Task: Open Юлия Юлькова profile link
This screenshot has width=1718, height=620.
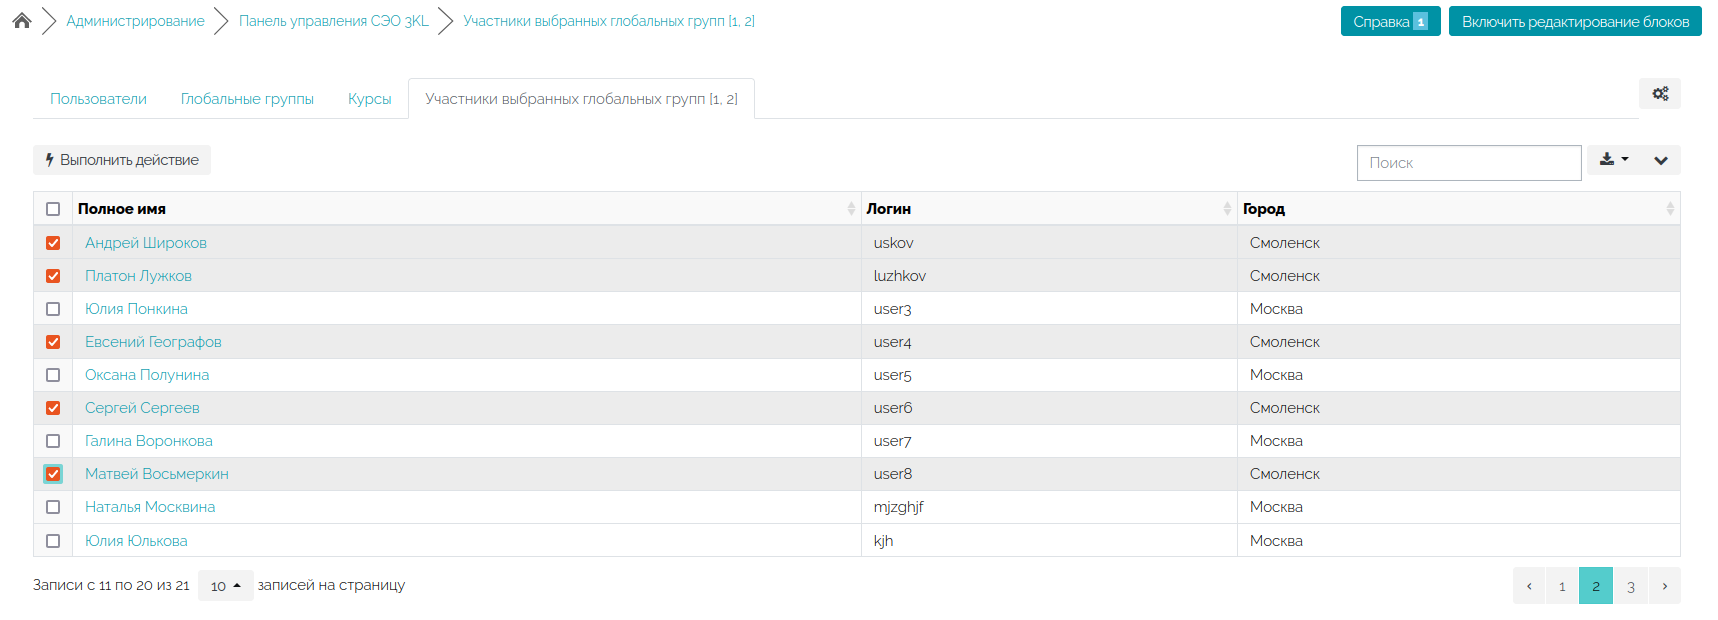Action: pos(136,541)
